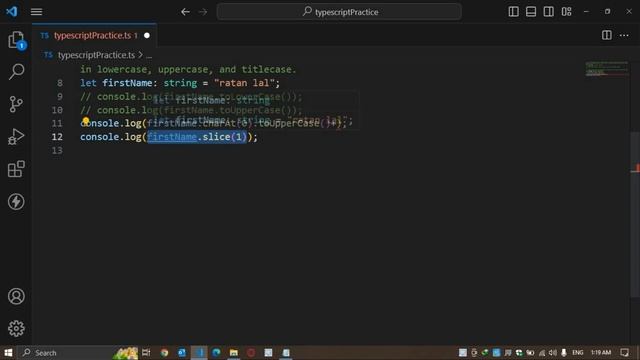
Task: Open the More Actions ellipsis menu
Action: coord(624,36)
